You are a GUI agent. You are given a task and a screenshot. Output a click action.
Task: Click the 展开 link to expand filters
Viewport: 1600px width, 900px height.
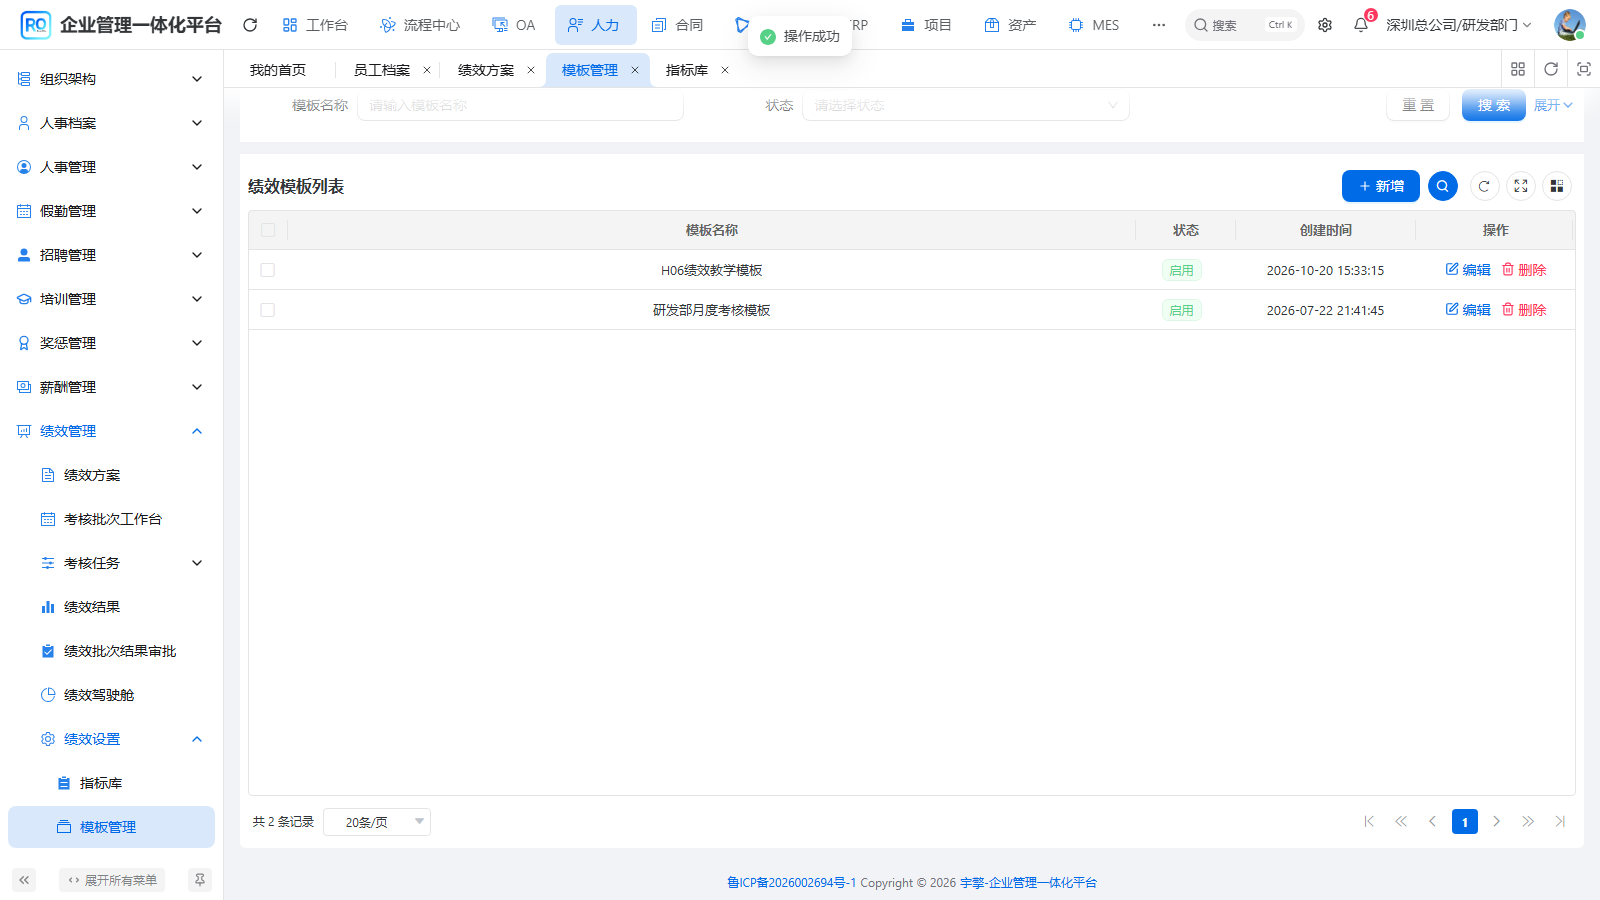[x=1553, y=105]
